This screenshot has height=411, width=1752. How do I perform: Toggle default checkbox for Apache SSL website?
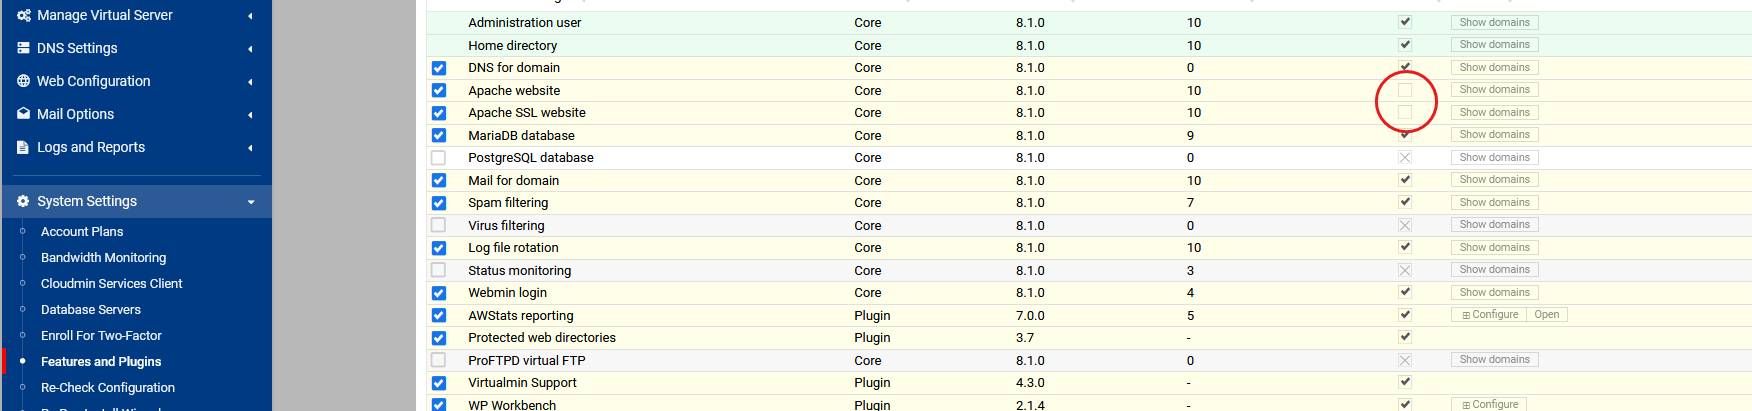coord(1405,112)
